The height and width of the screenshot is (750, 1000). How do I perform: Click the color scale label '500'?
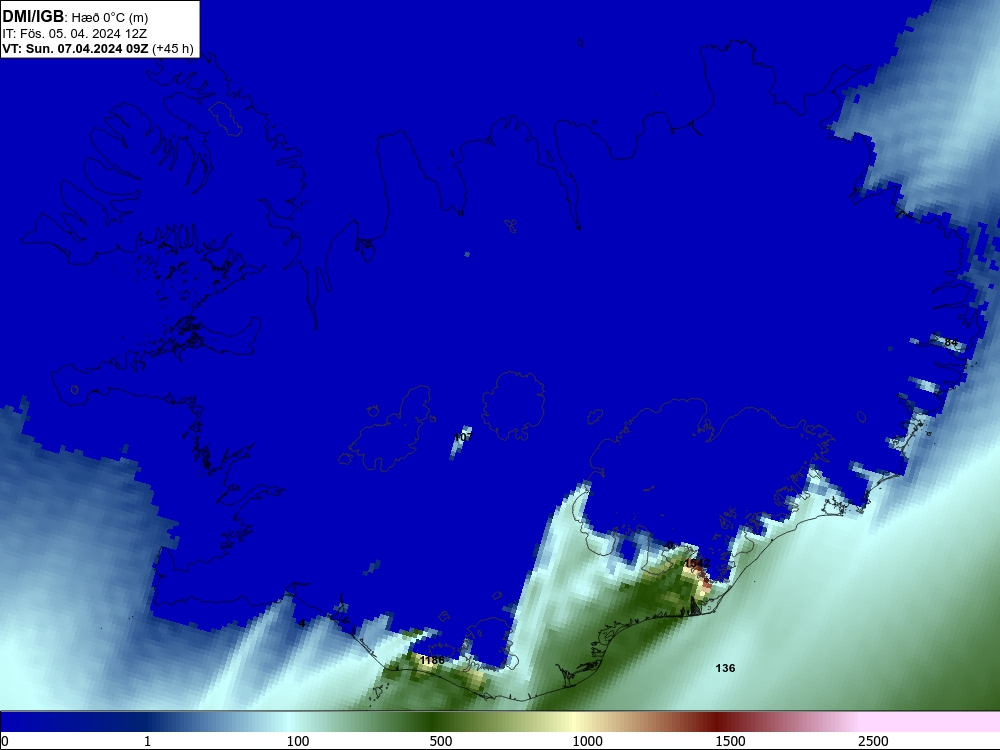tap(441, 741)
